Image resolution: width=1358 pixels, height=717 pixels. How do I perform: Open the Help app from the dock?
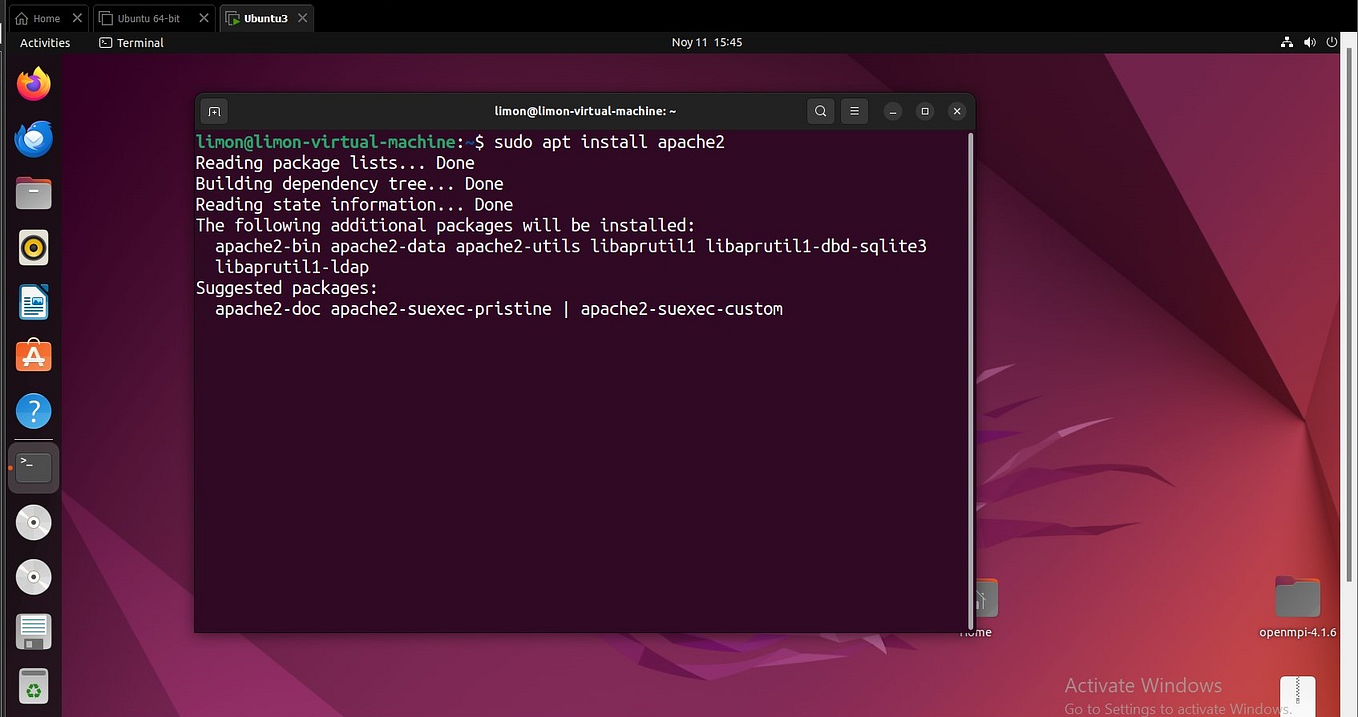point(33,411)
